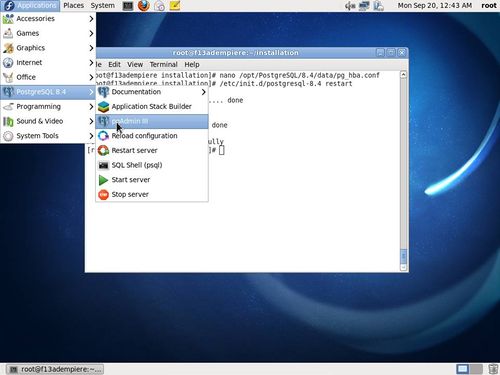
Task: Open the trash icon in bottom panel
Action: tap(493, 369)
